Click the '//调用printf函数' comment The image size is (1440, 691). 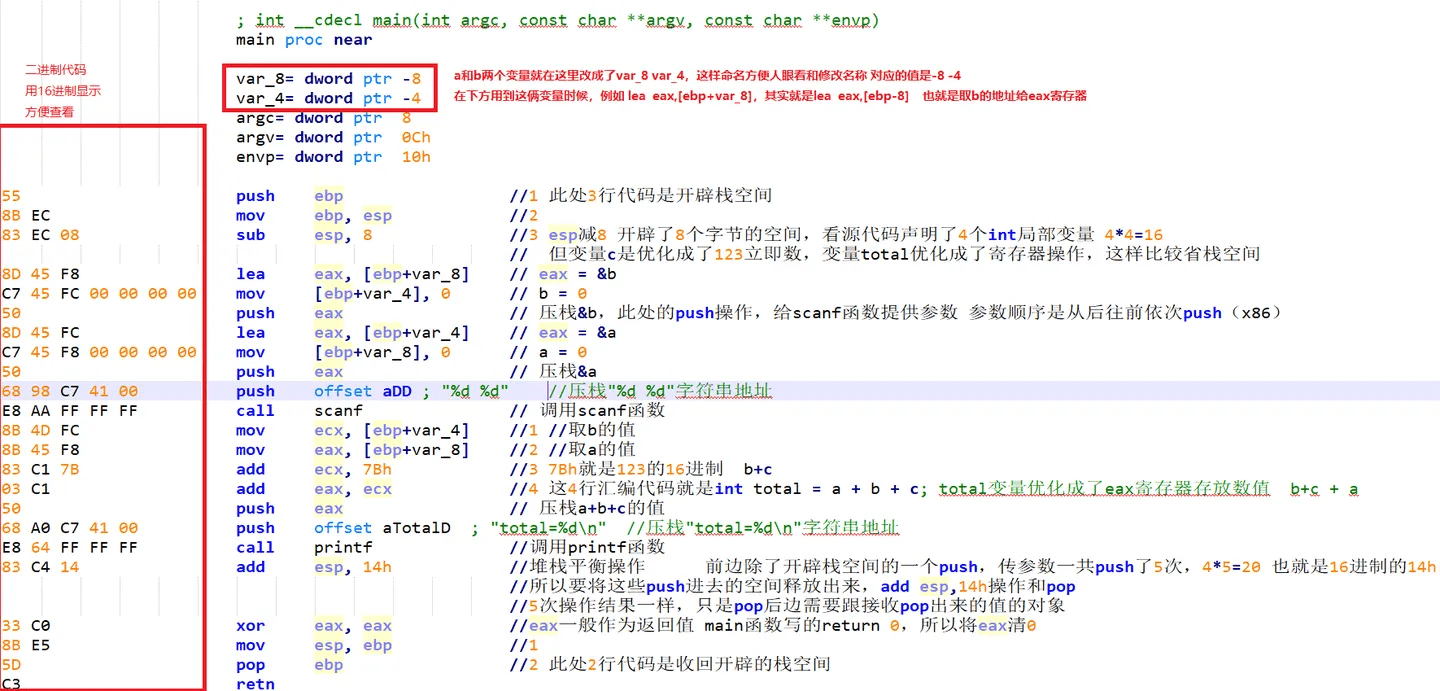tap(587, 548)
